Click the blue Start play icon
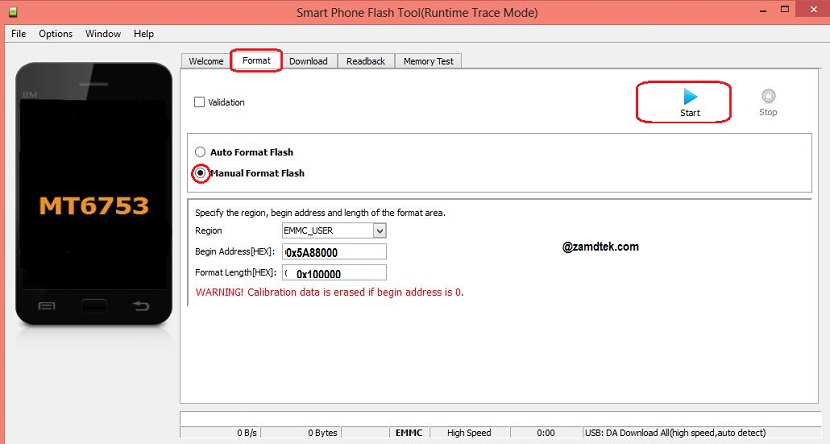This screenshot has width=830, height=444. point(690,96)
